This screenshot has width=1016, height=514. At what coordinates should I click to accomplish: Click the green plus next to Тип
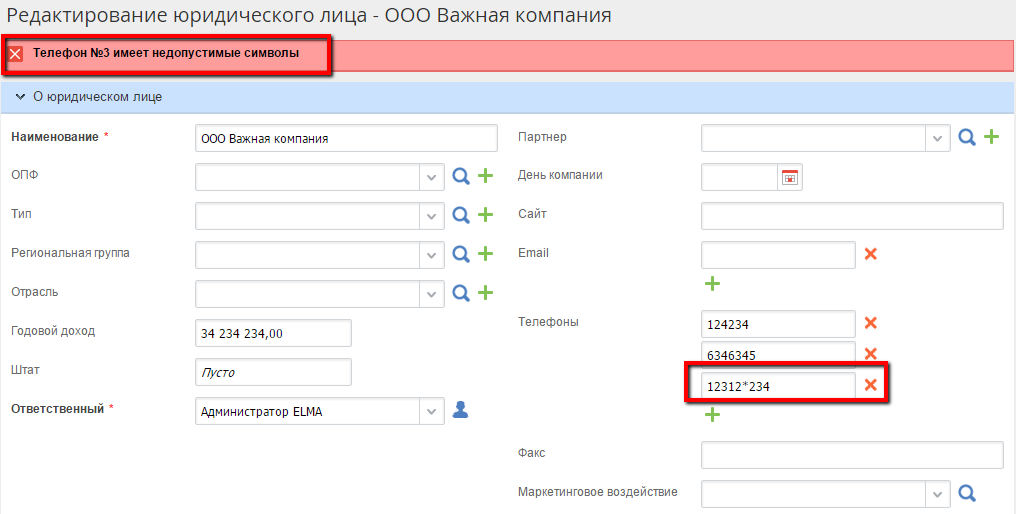coord(485,215)
